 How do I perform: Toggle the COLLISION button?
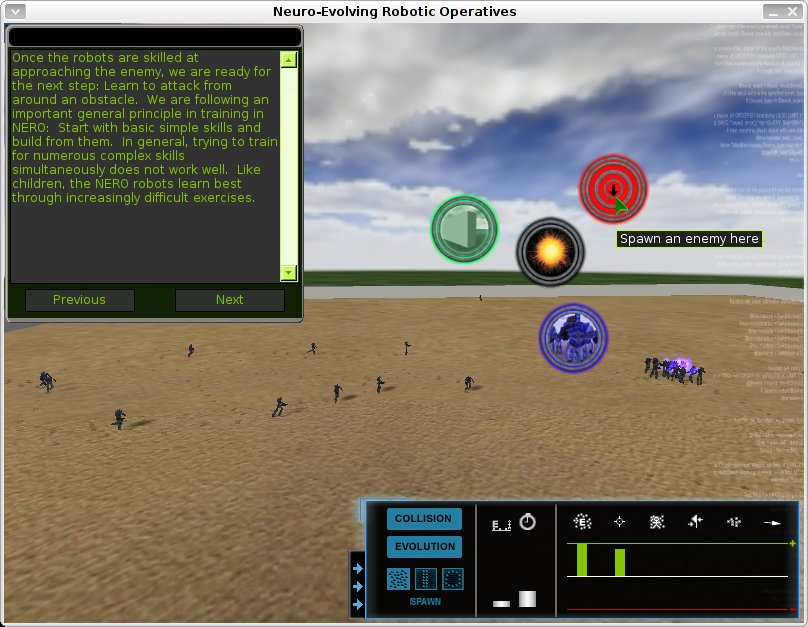pyautogui.click(x=424, y=519)
